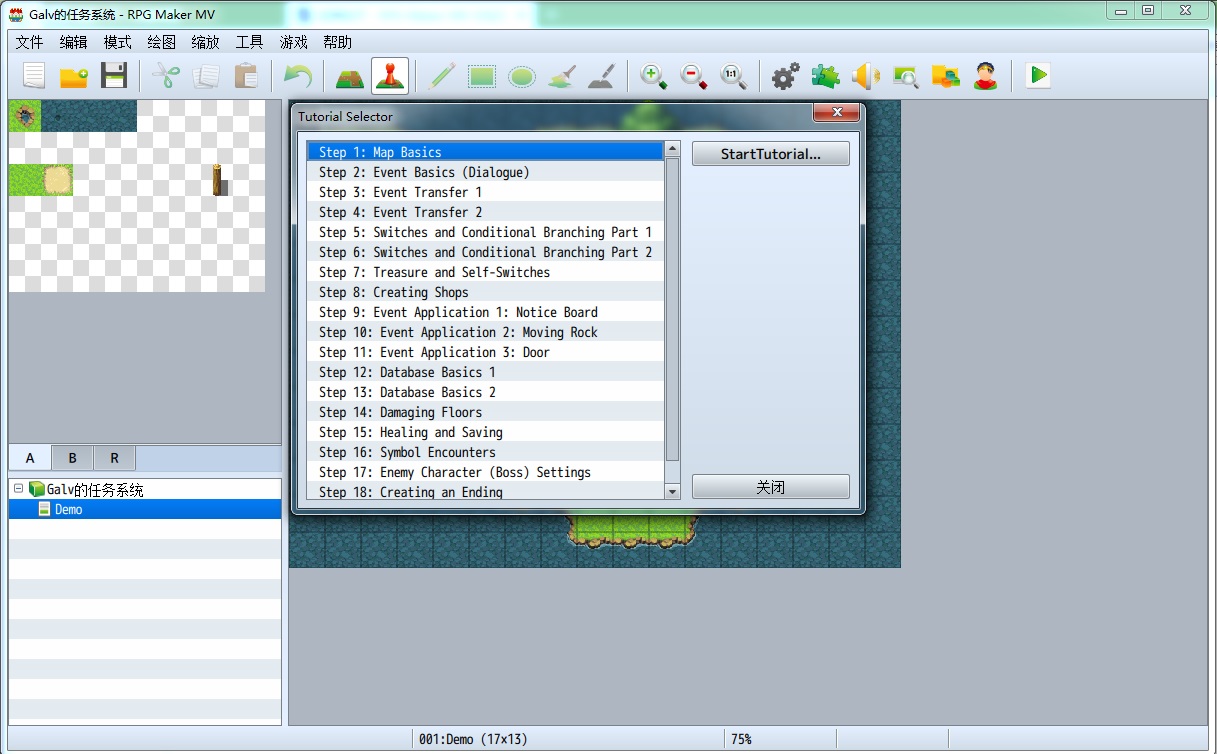Open the Character Generator icon

[x=986, y=76]
